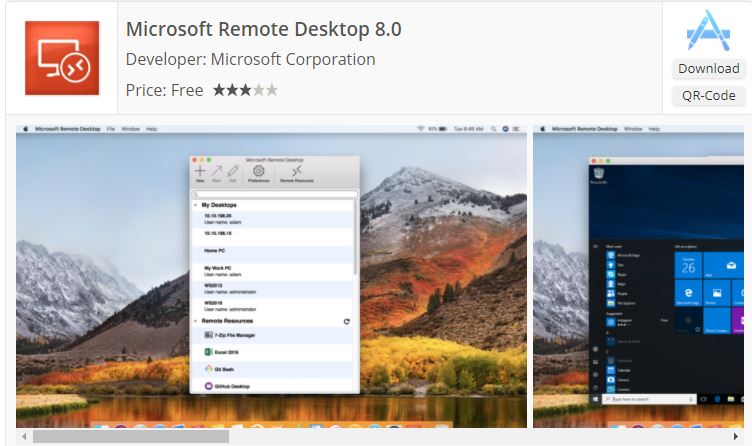Collapse the My Desktops section
The height and width of the screenshot is (446, 752).
(x=195, y=205)
